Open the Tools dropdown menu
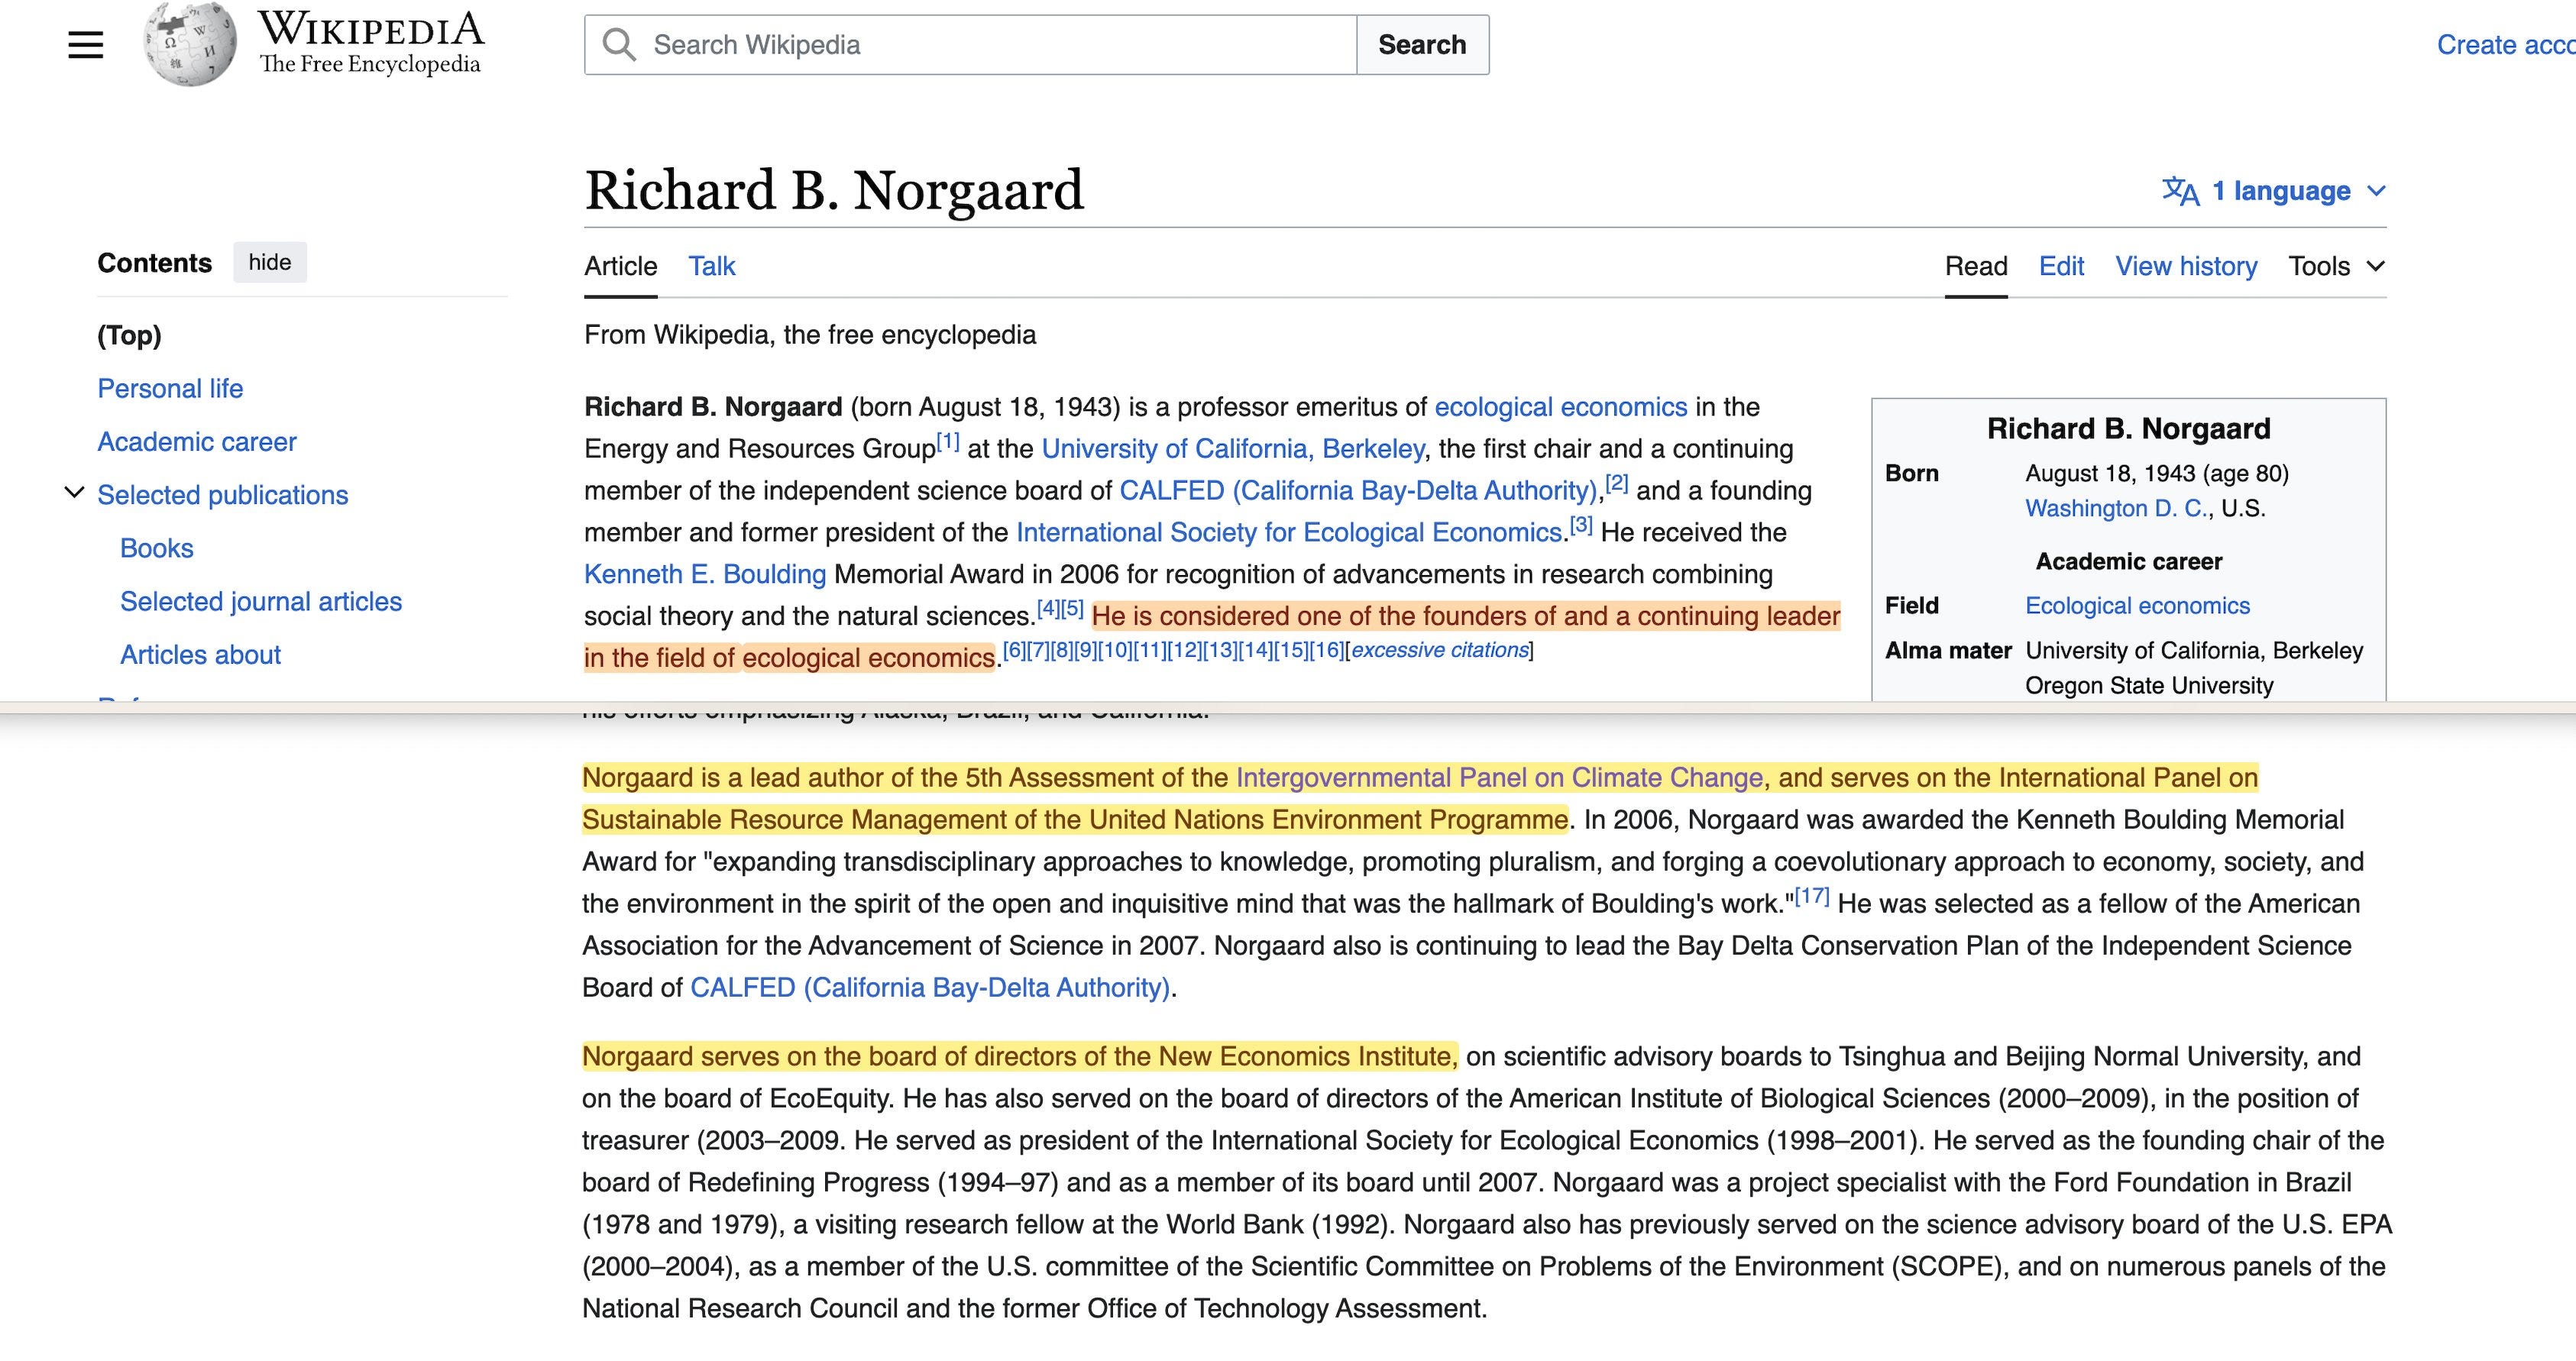 pyautogui.click(x=2336, y=266)
